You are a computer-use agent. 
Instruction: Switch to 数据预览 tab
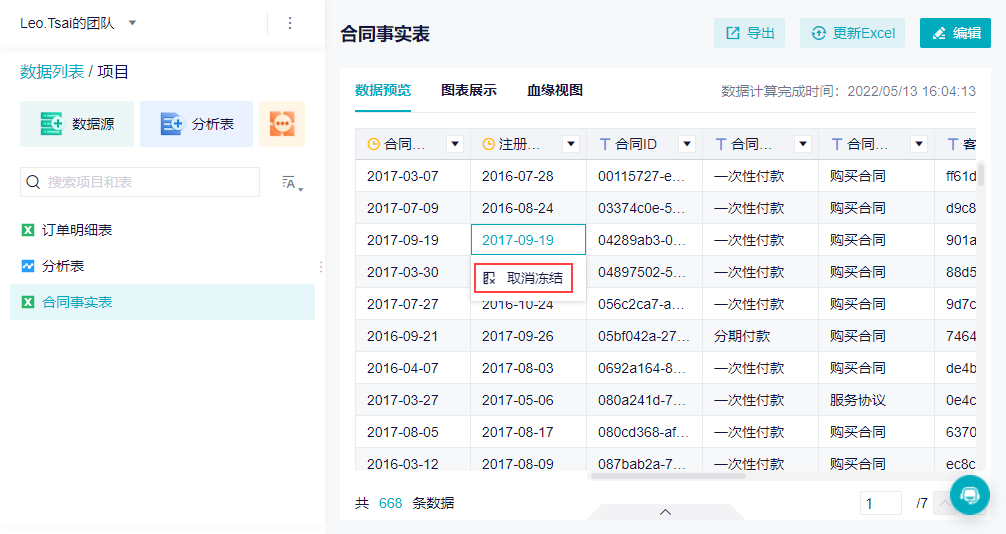tap(383, 90)
